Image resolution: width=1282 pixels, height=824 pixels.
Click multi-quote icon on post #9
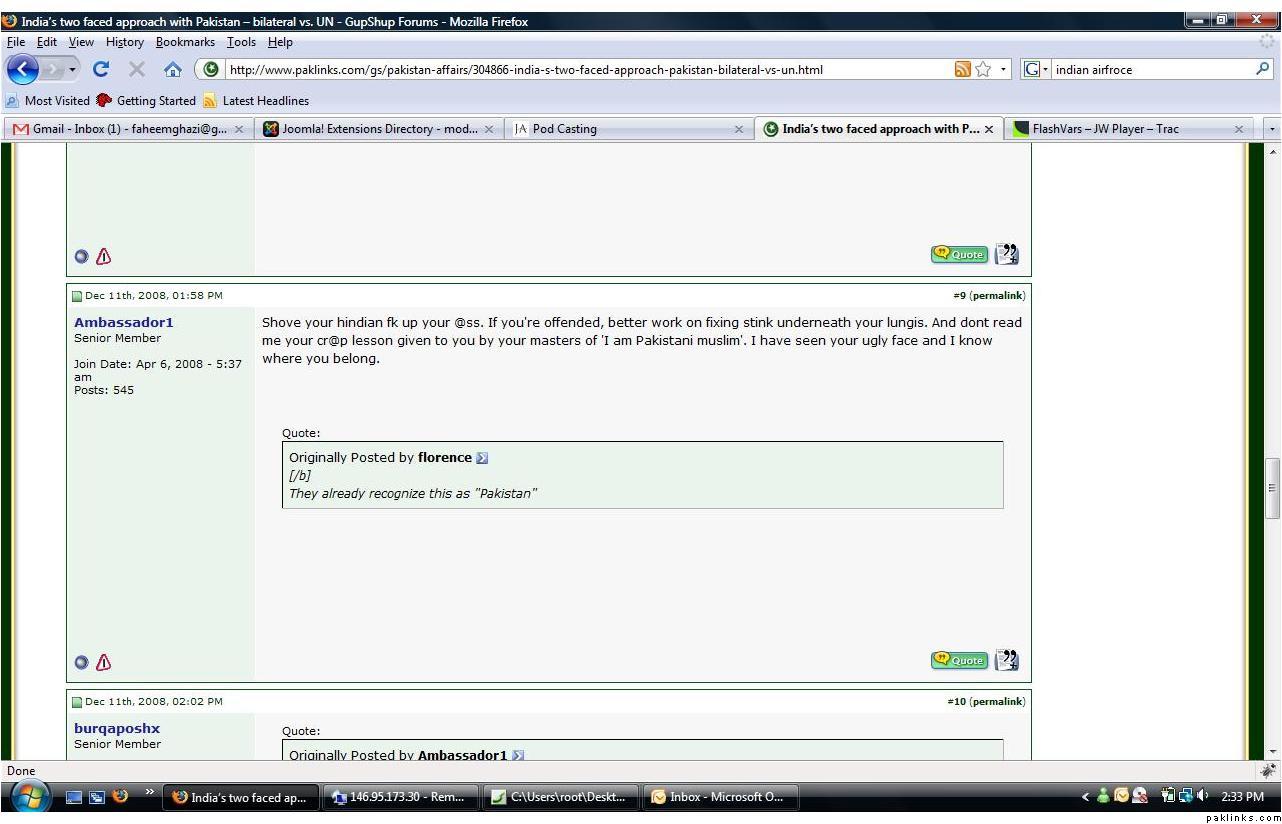[x=1007, y=660]
